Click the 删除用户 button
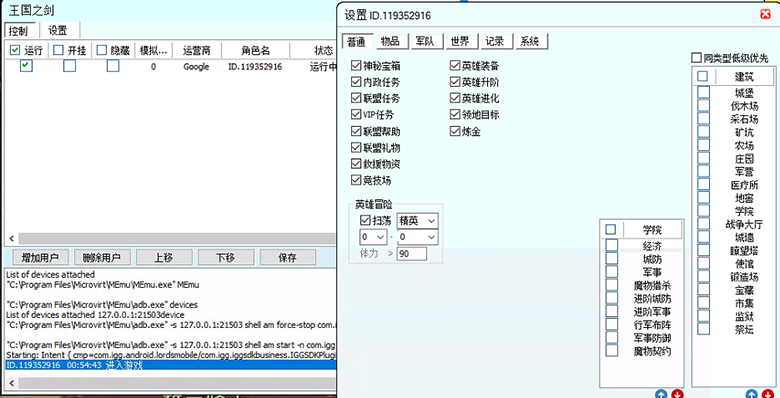 (102, 258)
